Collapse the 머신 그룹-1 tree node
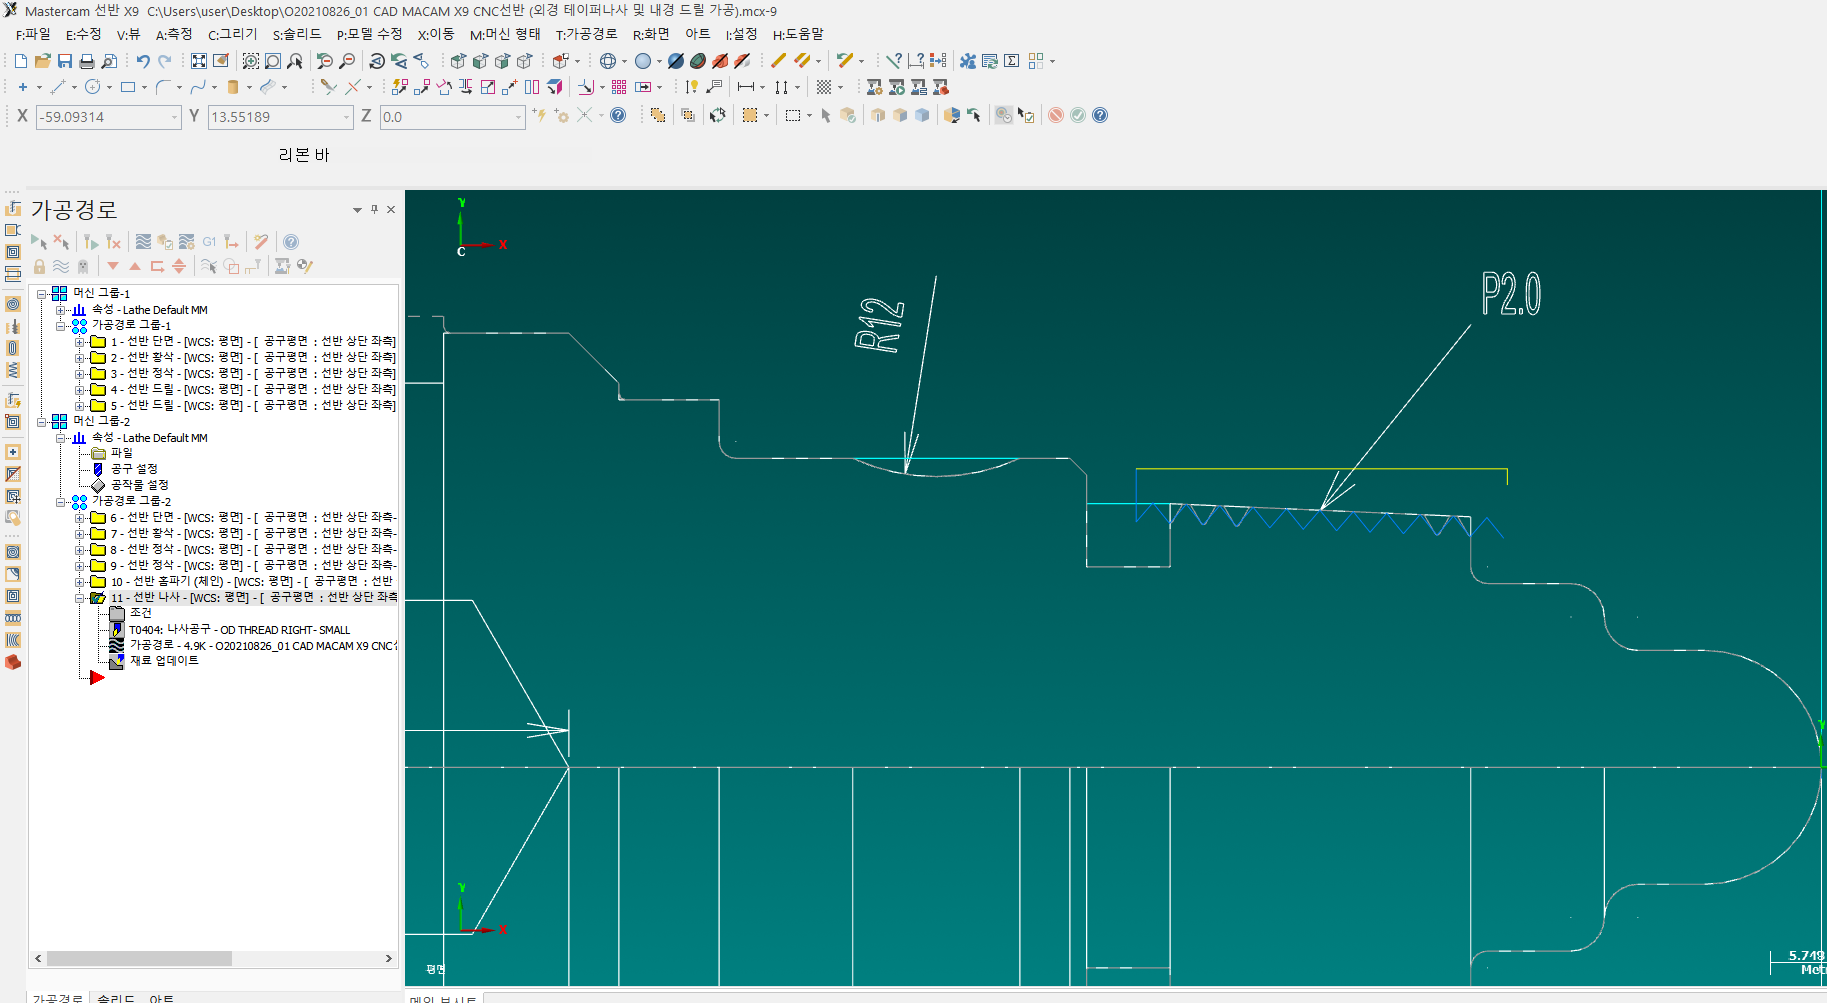This screenshot has width=1827, height=1003. (x=41, y=293)
